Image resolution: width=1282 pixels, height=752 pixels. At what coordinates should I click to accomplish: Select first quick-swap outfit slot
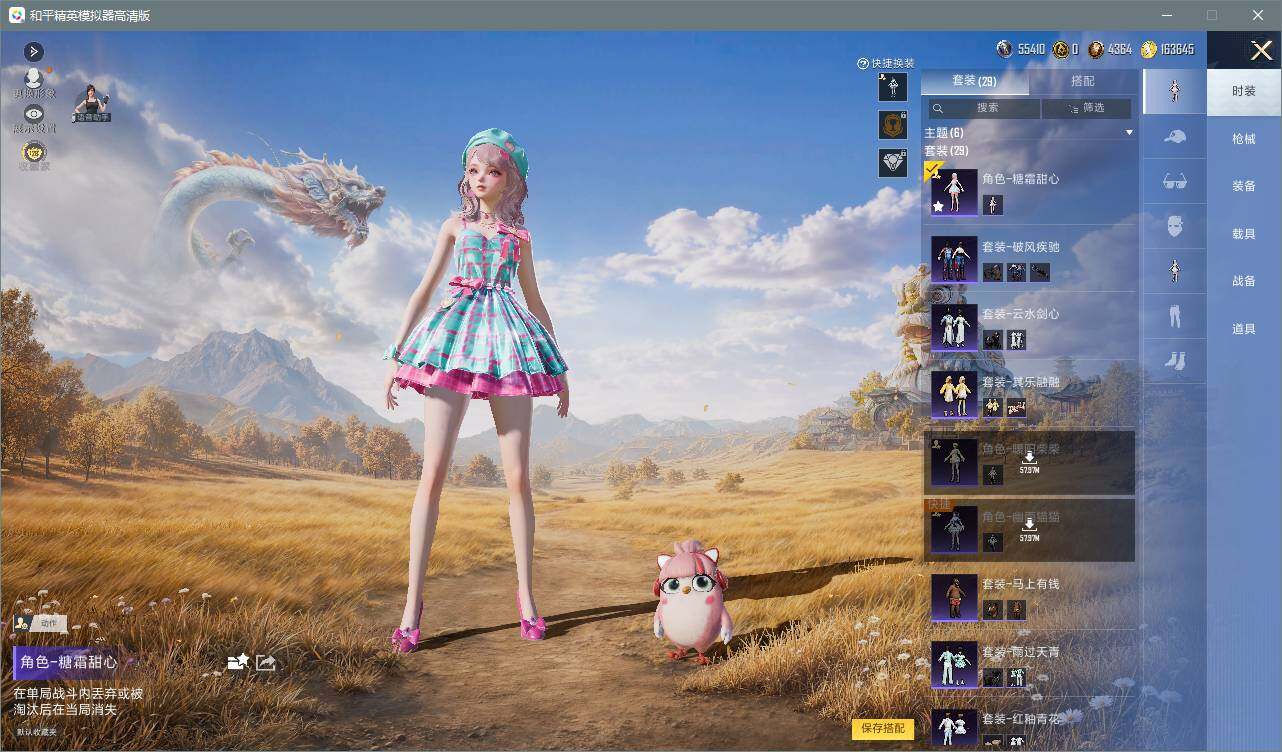click(x=892, y=87)
